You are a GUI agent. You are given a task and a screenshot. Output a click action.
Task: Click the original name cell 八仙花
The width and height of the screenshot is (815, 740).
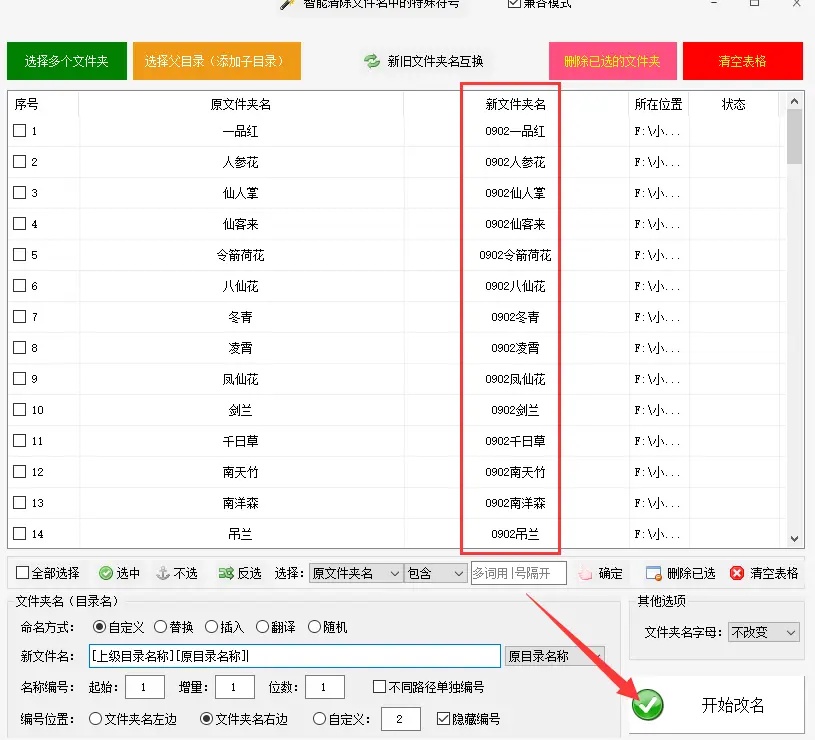click(x=241, y=286)
